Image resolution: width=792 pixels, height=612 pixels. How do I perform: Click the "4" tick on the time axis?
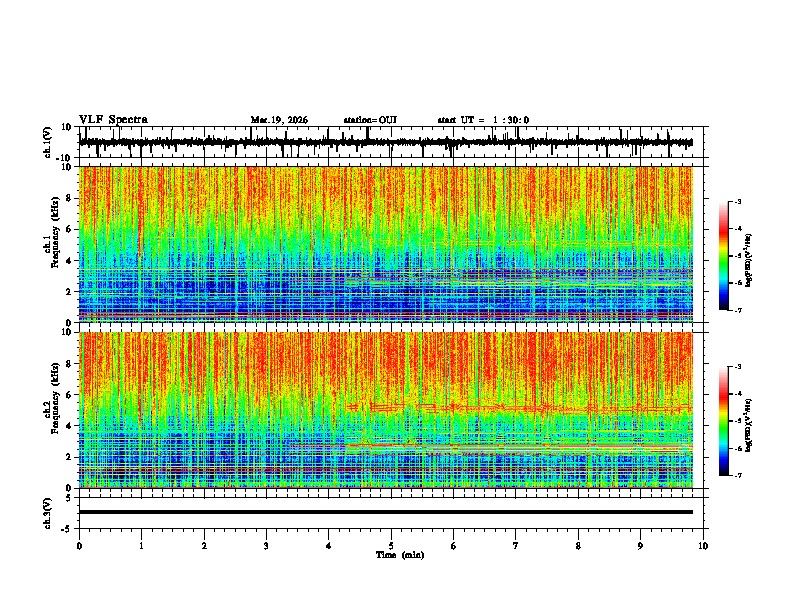click(329, 546)
